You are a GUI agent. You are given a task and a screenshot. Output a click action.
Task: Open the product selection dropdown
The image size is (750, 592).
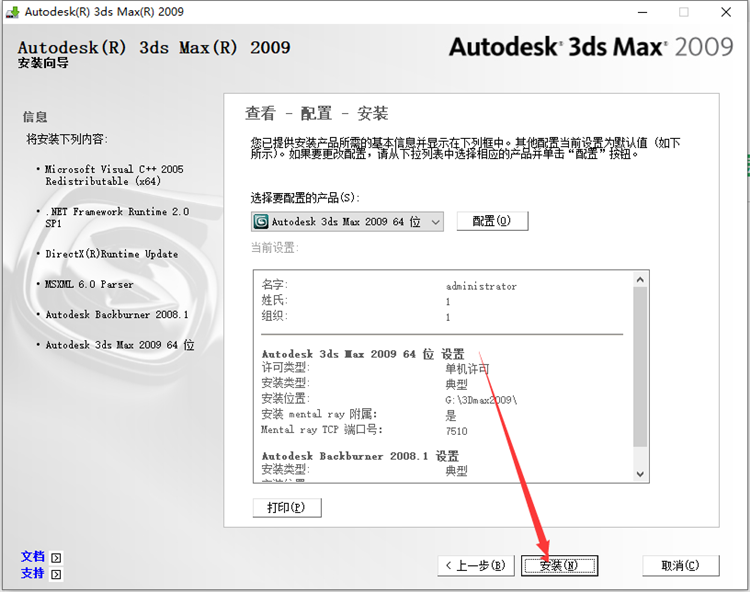tap(347, 222)
